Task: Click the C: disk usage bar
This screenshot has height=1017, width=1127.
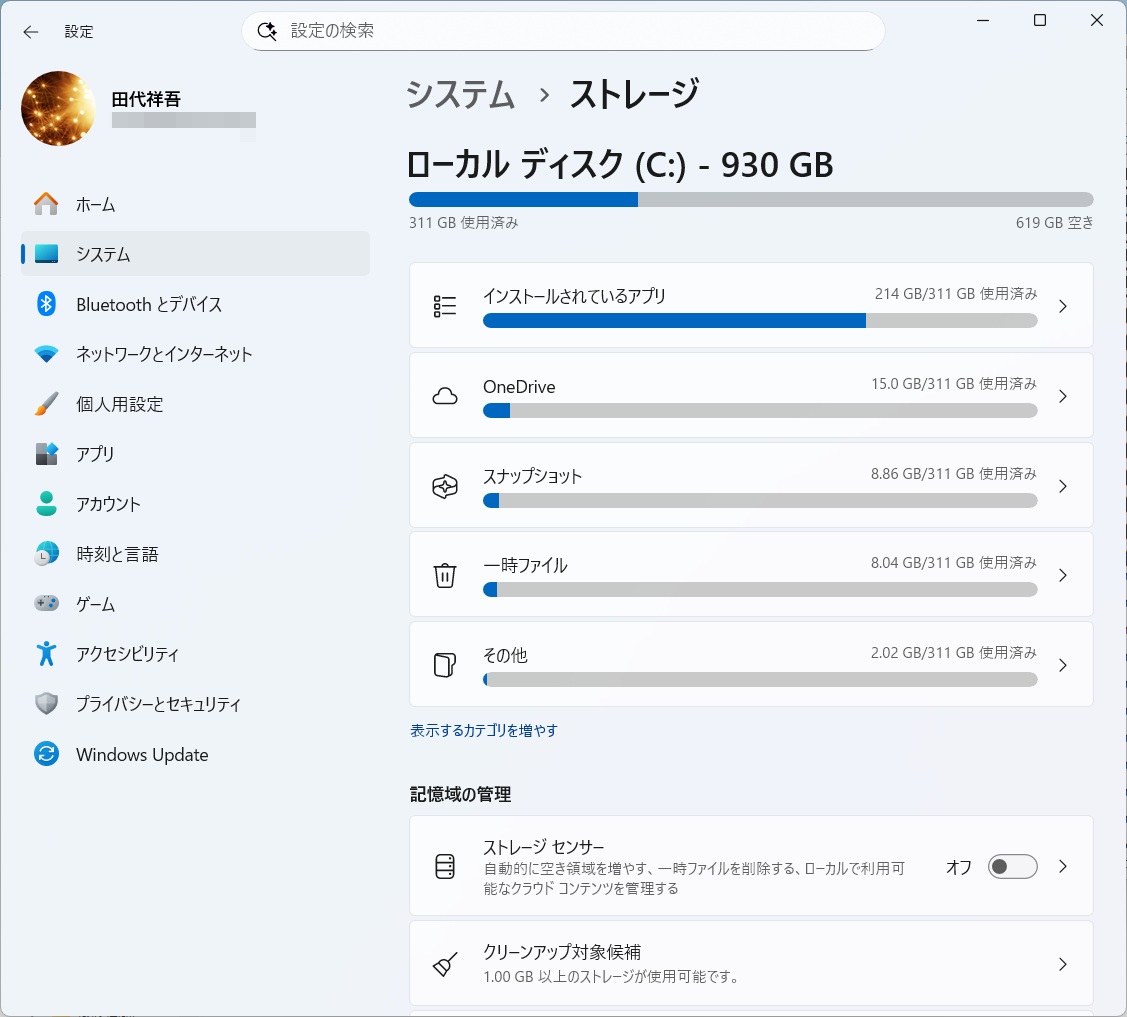Action: 751,200
